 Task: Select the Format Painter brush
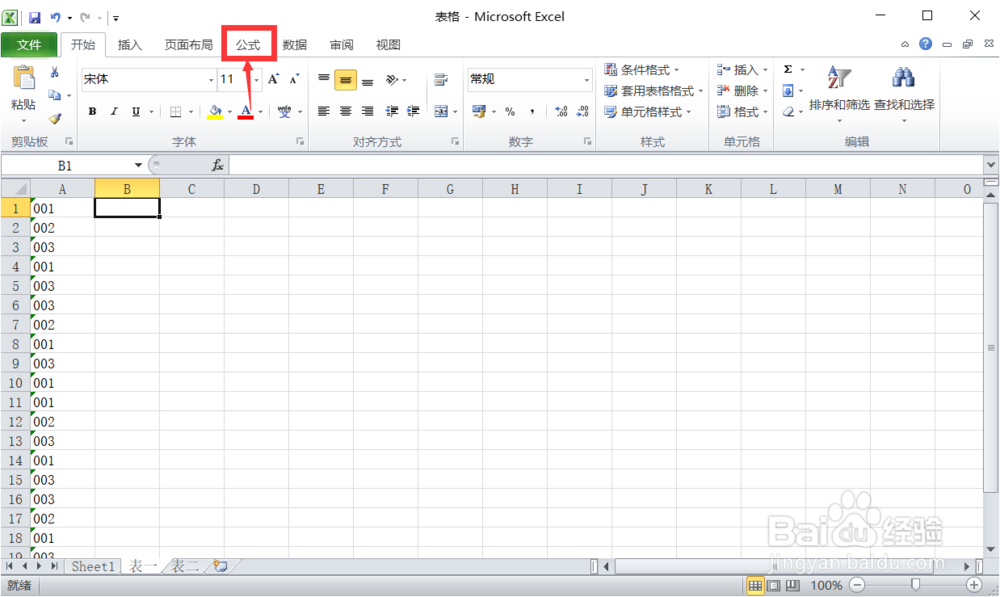click(55, 118)
